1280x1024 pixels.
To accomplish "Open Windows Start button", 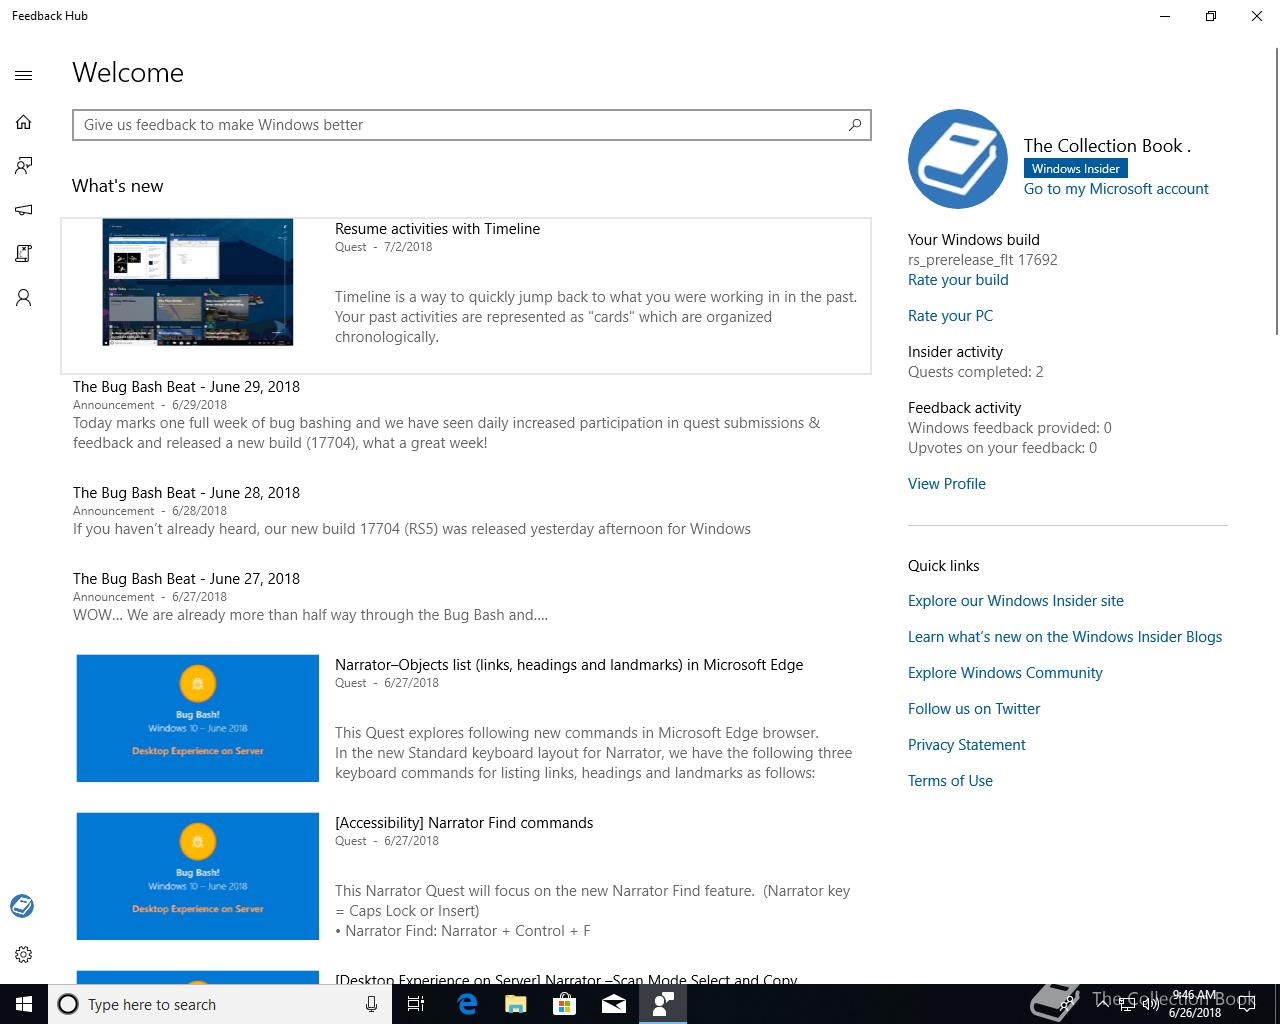I will click(24, 1004).
